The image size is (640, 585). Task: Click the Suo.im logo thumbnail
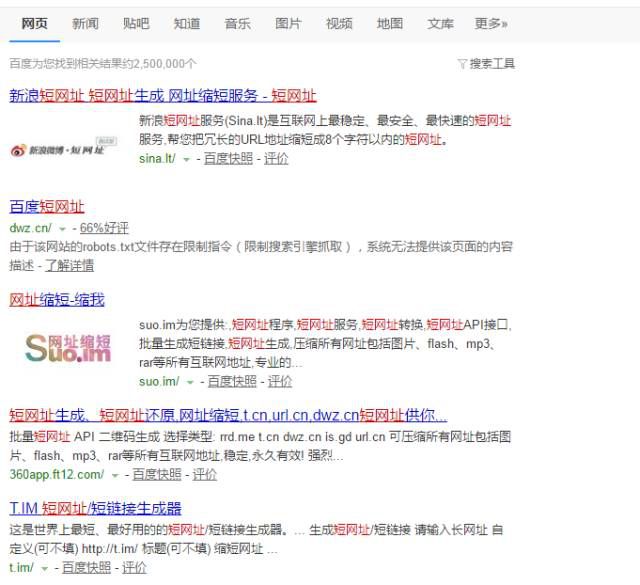[x=68, y=348]
